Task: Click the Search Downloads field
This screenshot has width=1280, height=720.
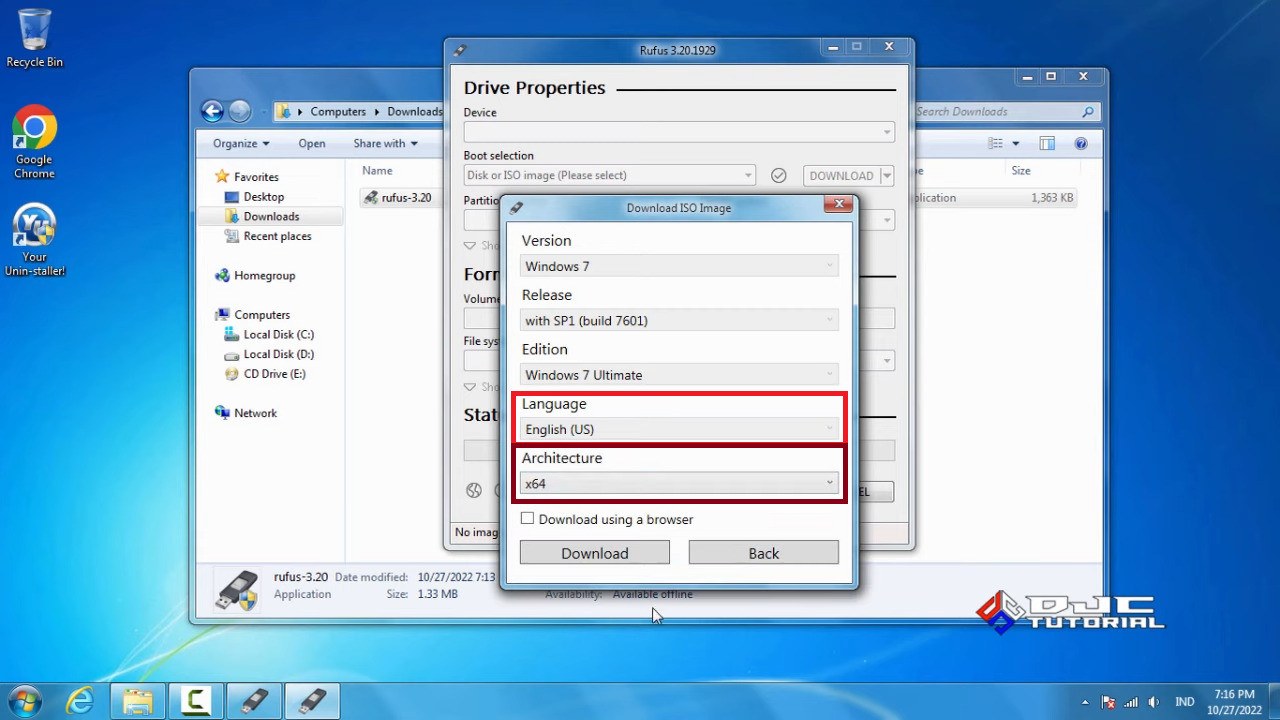Action: click(x=1000, y=112)
